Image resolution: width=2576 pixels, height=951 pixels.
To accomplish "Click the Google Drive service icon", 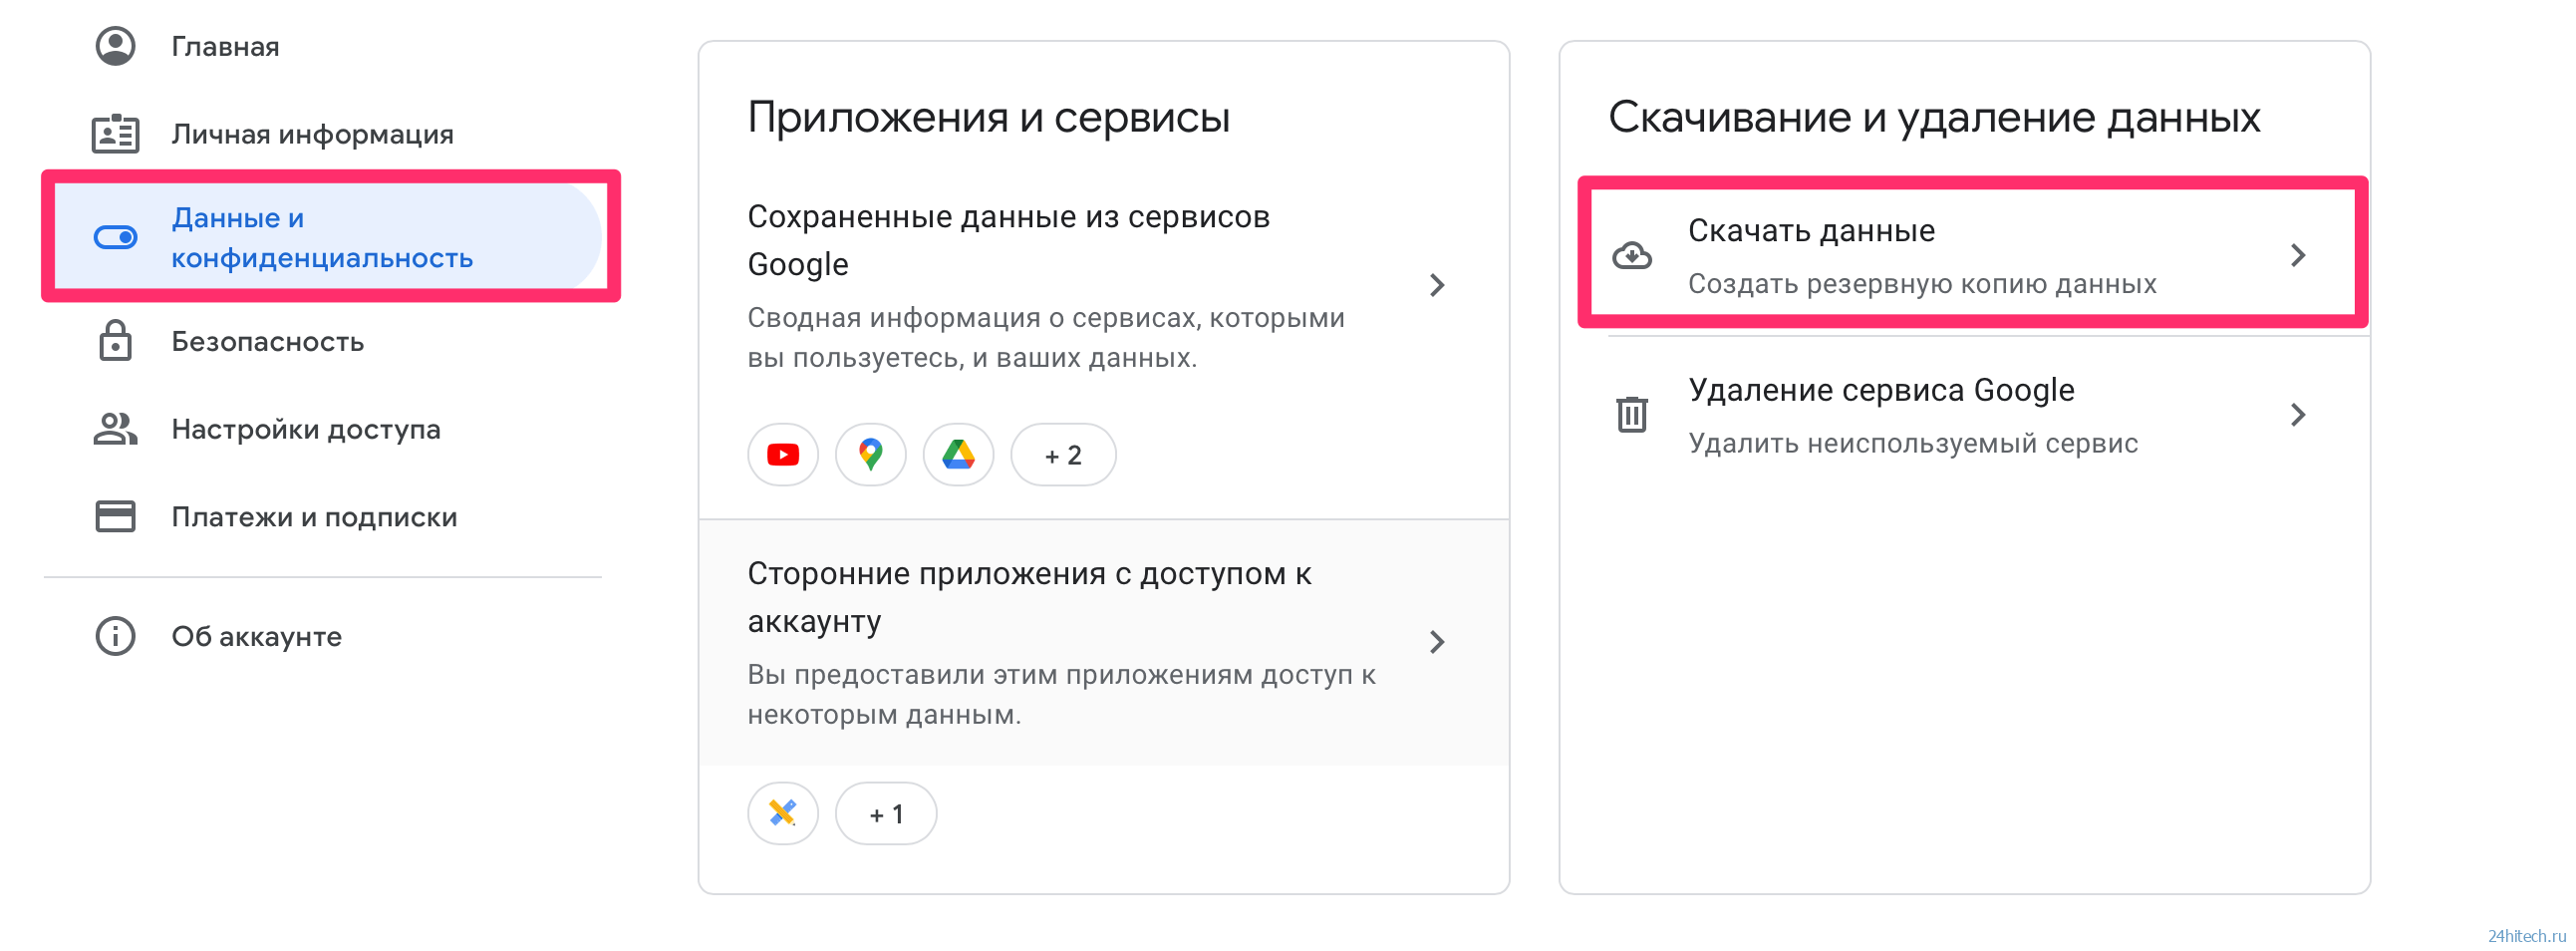I will [x=959, y=455].
